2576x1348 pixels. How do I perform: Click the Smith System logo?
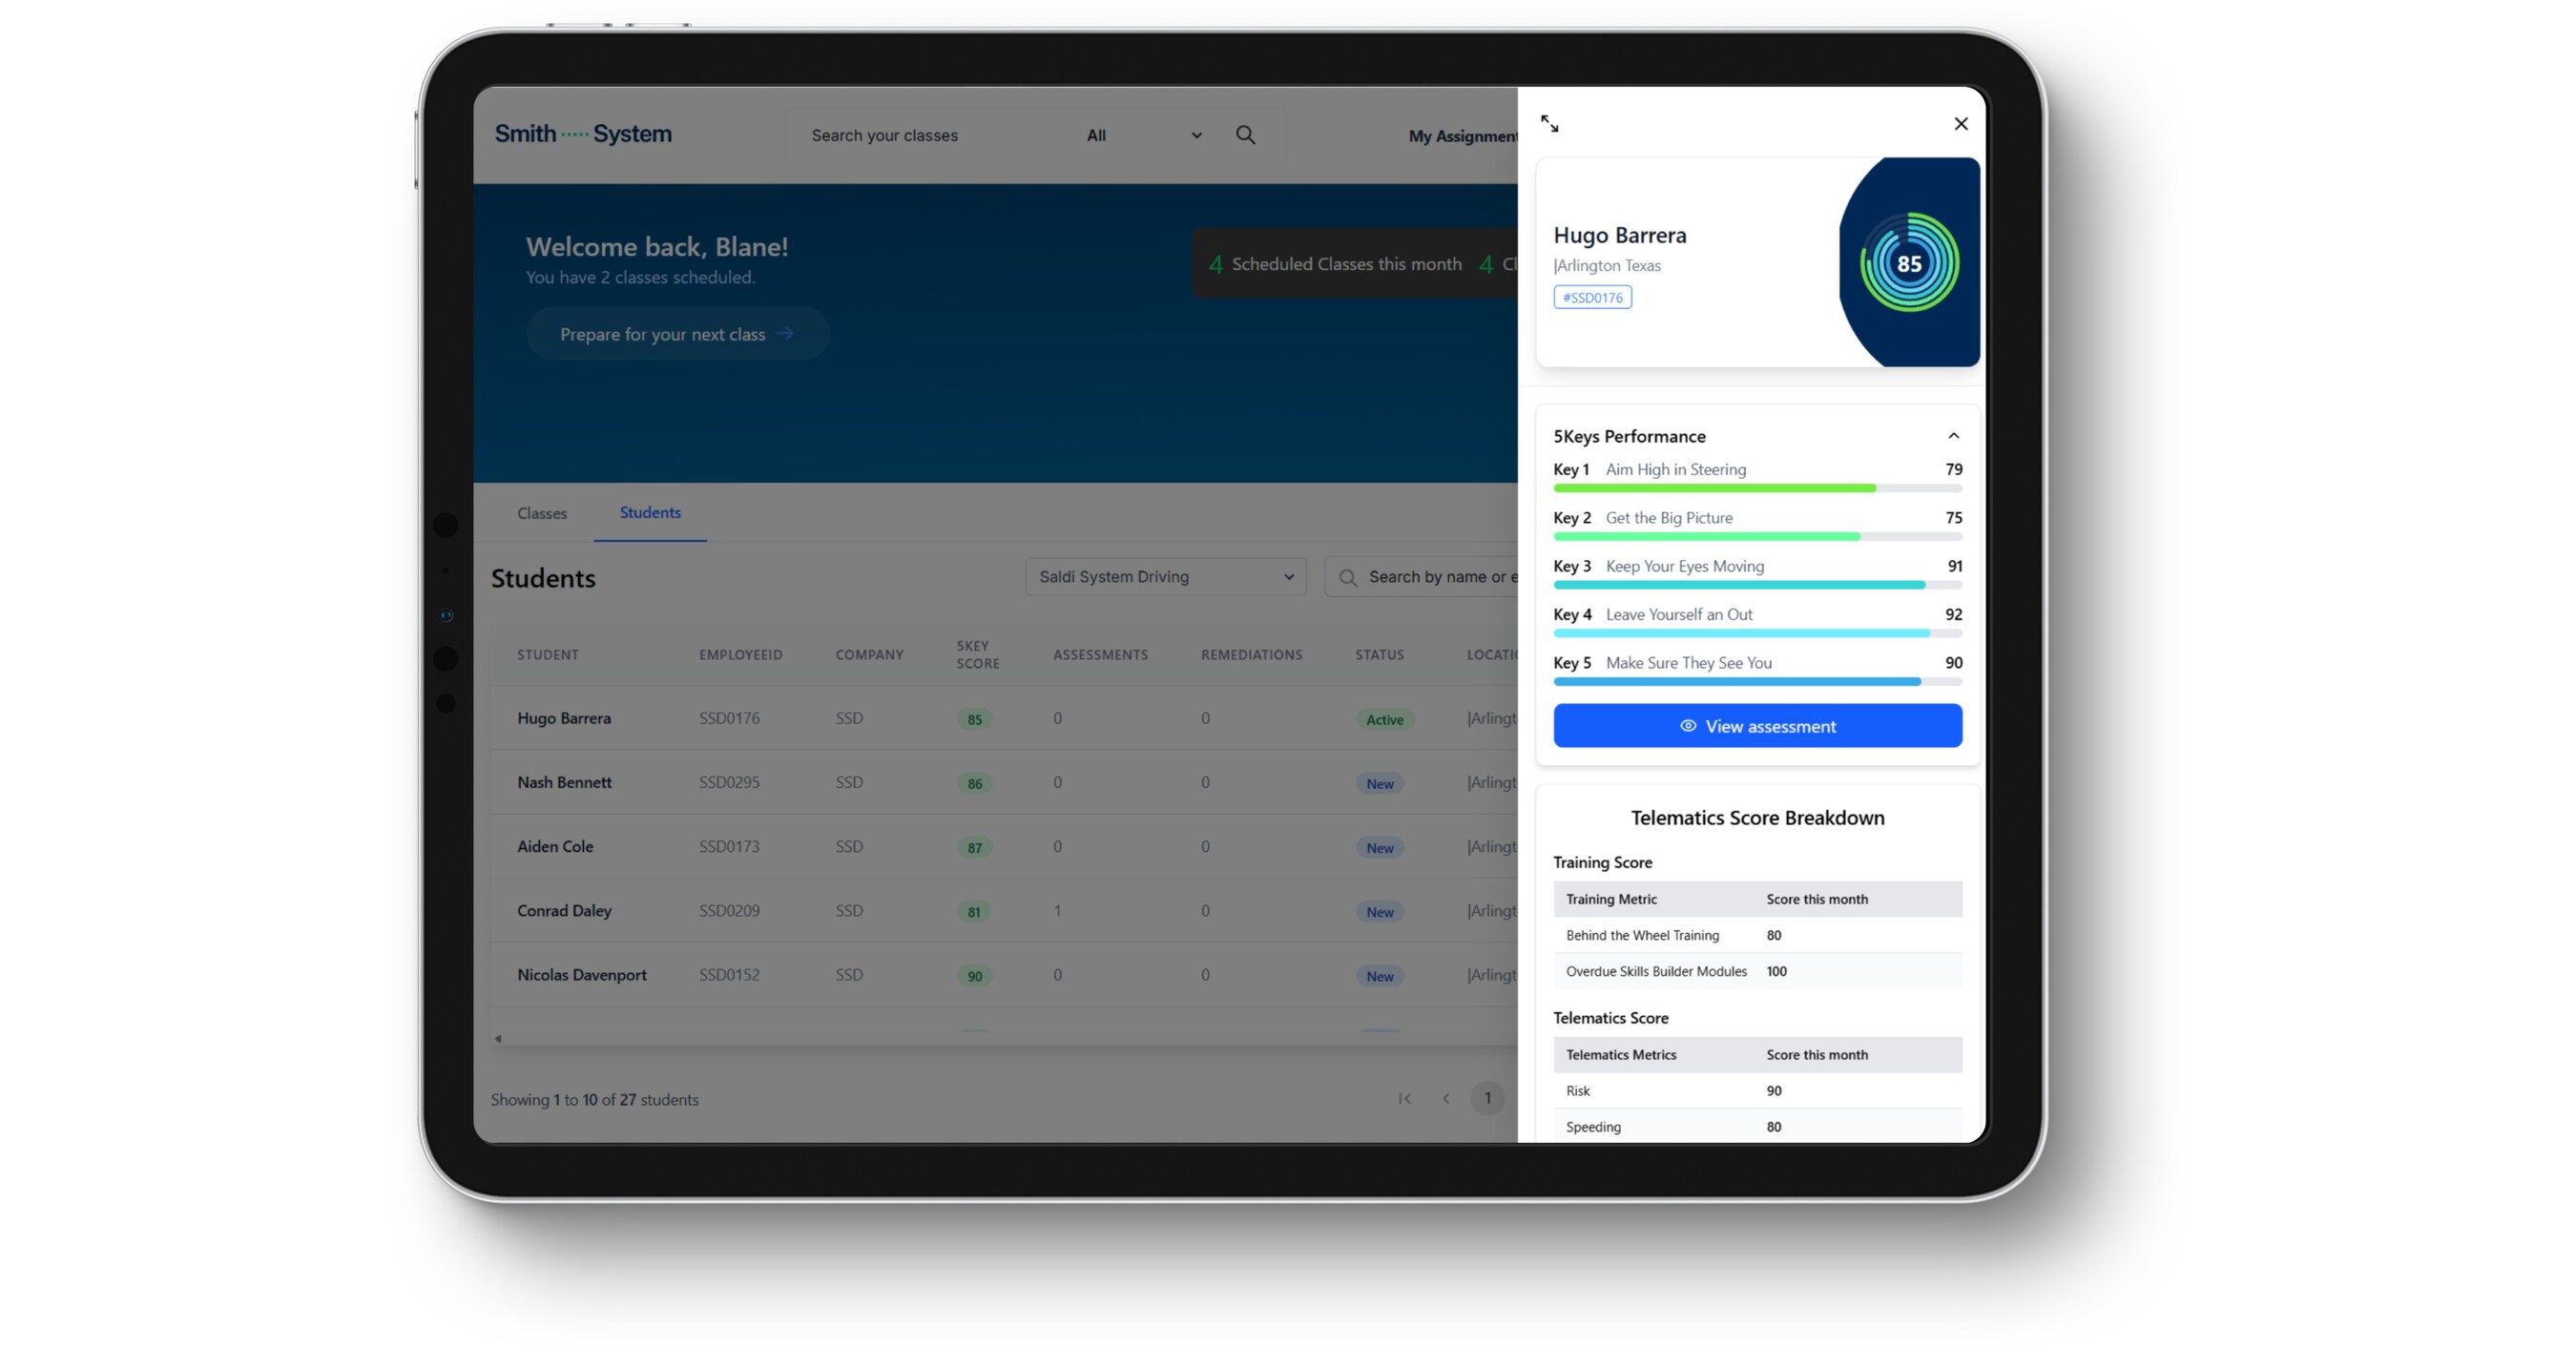point(583,134)
